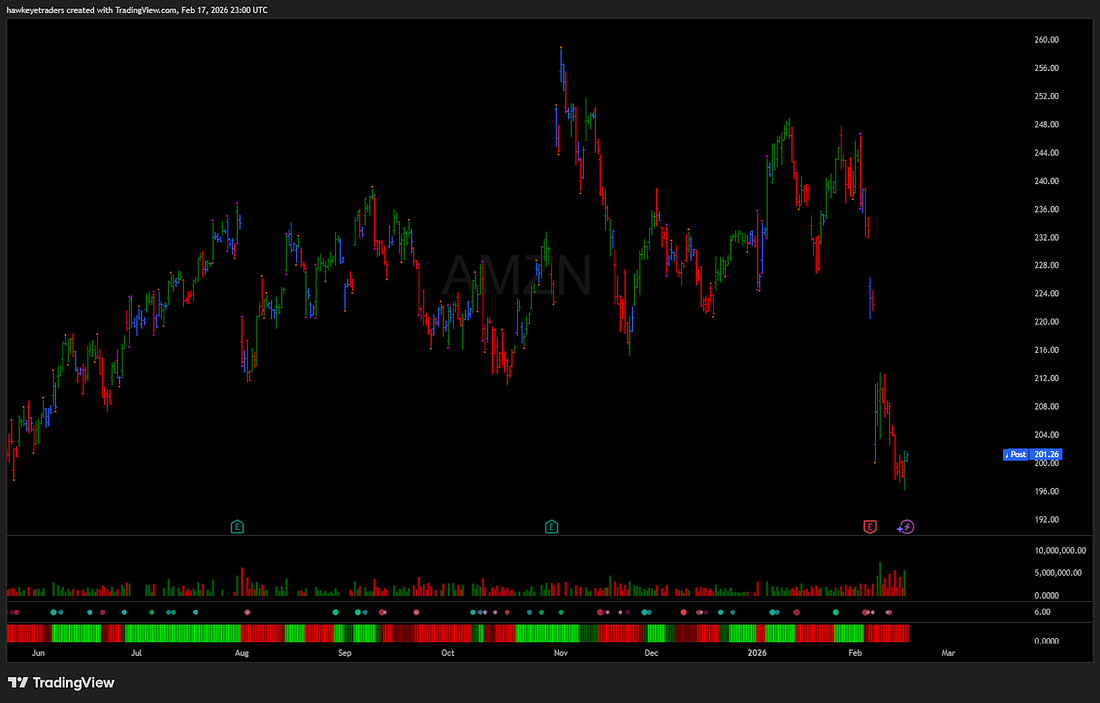Click the Mar label on time axis
This screenshot has height=703, width=1100.
[x=948, y=652]
